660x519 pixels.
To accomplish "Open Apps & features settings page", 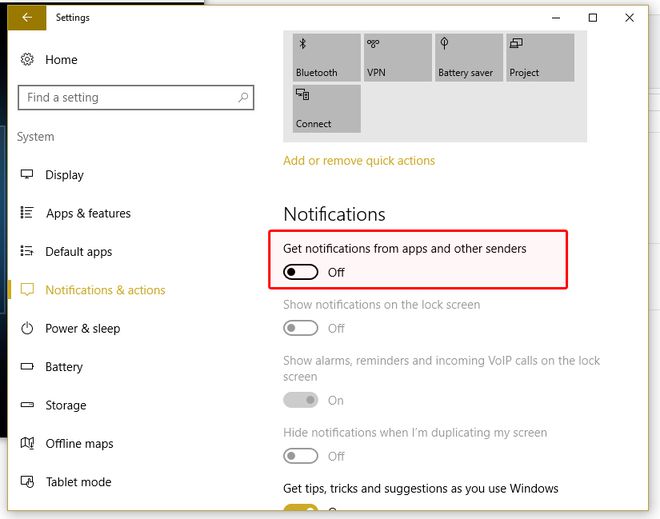I will click(88, 213).
